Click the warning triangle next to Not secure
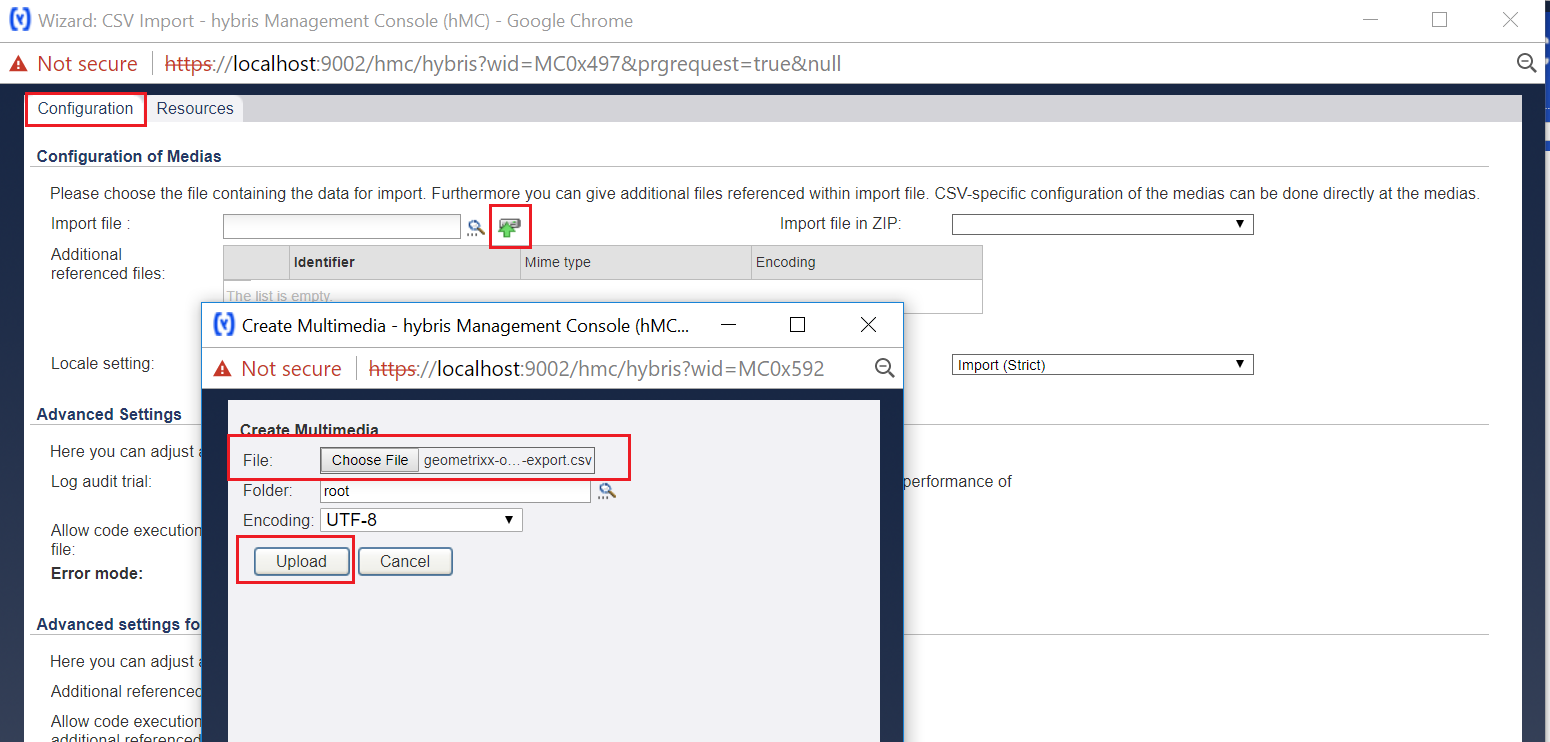Screen dimensions: 1550x742 click(18, 62)
